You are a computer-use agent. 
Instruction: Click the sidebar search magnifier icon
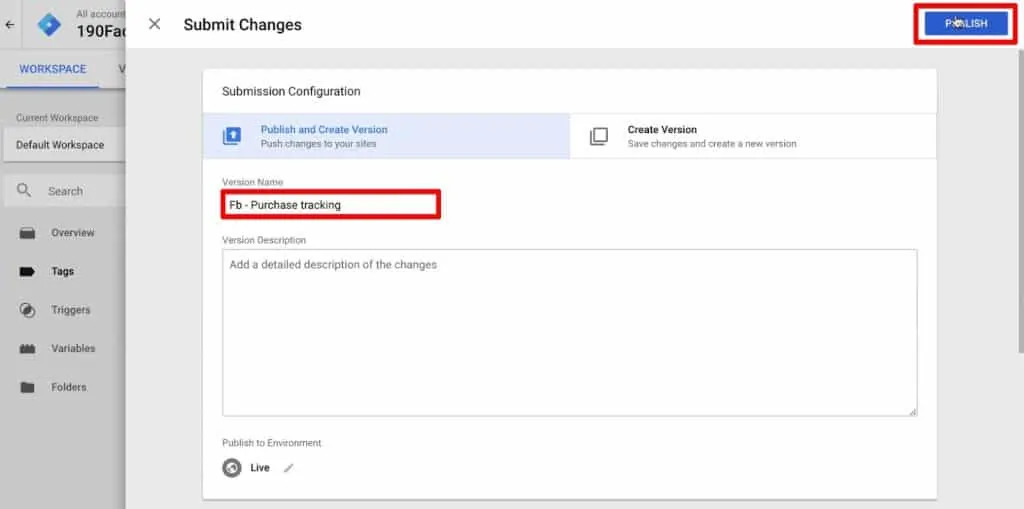click(24, 191)
